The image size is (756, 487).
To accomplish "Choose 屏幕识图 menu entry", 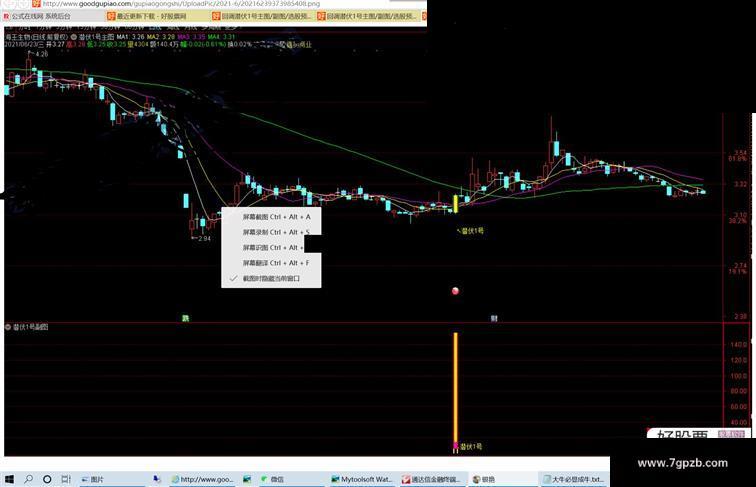I will click(273, 248).
